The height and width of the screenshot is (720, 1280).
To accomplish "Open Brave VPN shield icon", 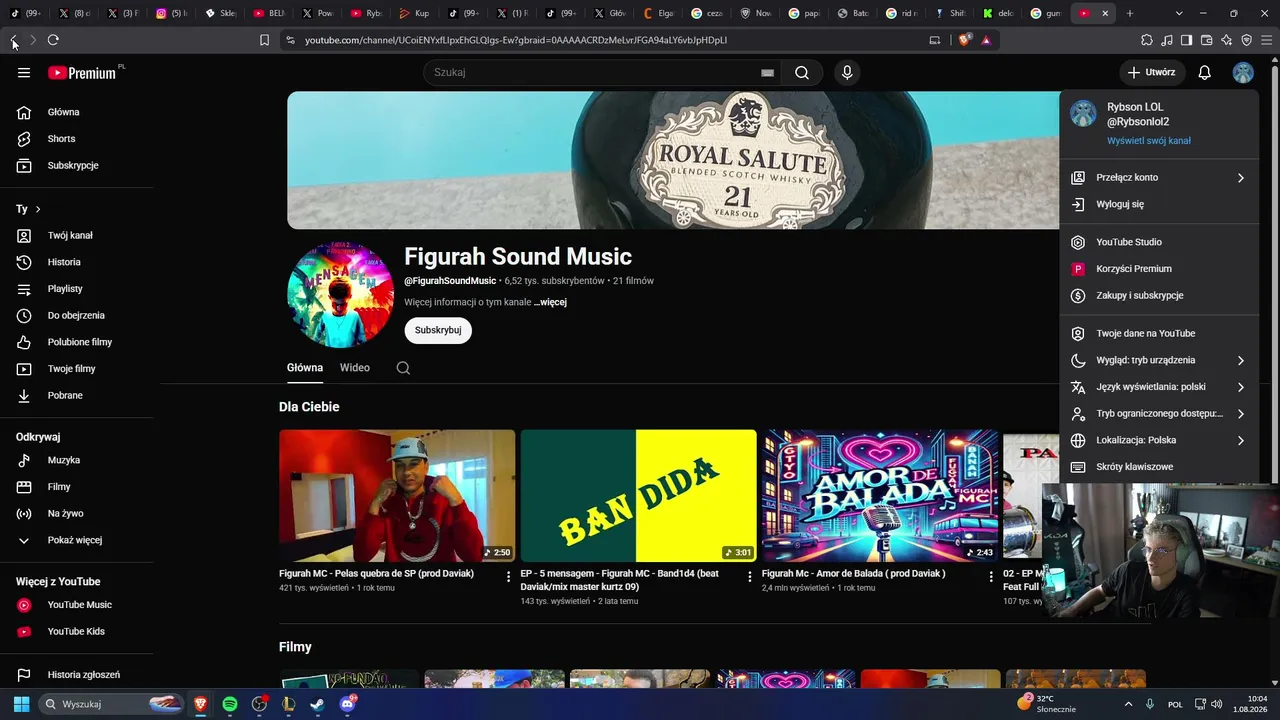I will 1247,40.
